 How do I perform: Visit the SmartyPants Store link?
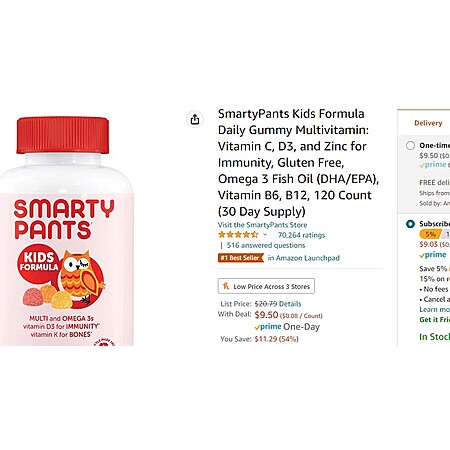pos(262,225)
